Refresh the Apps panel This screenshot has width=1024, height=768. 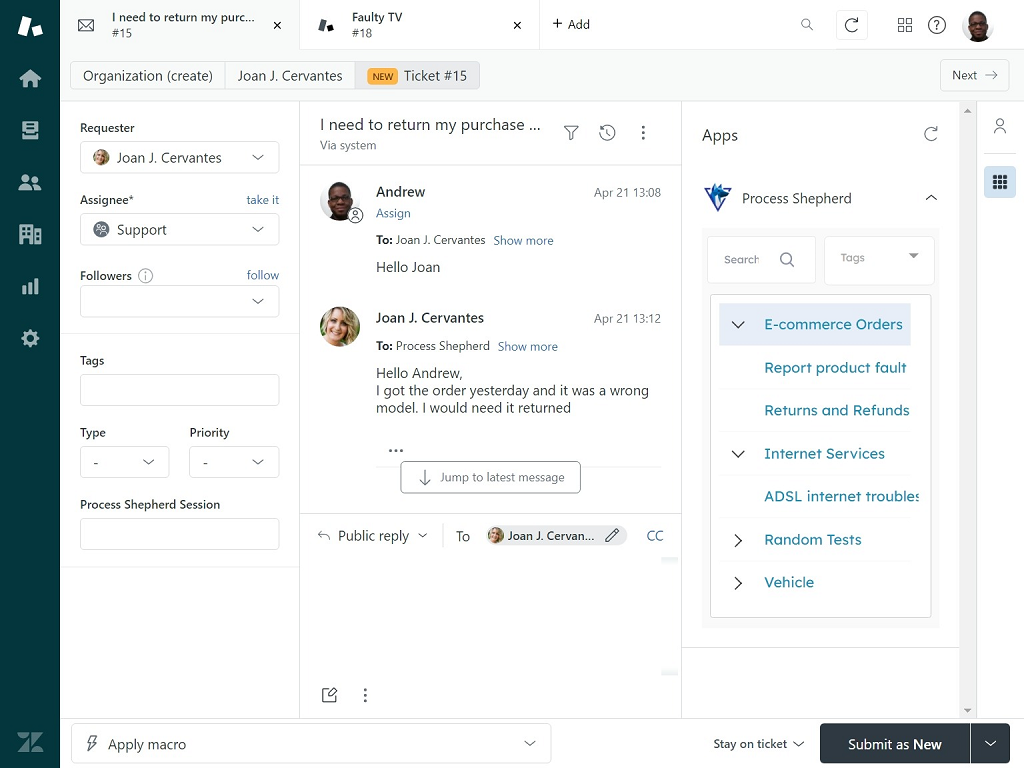click(931, 134)
